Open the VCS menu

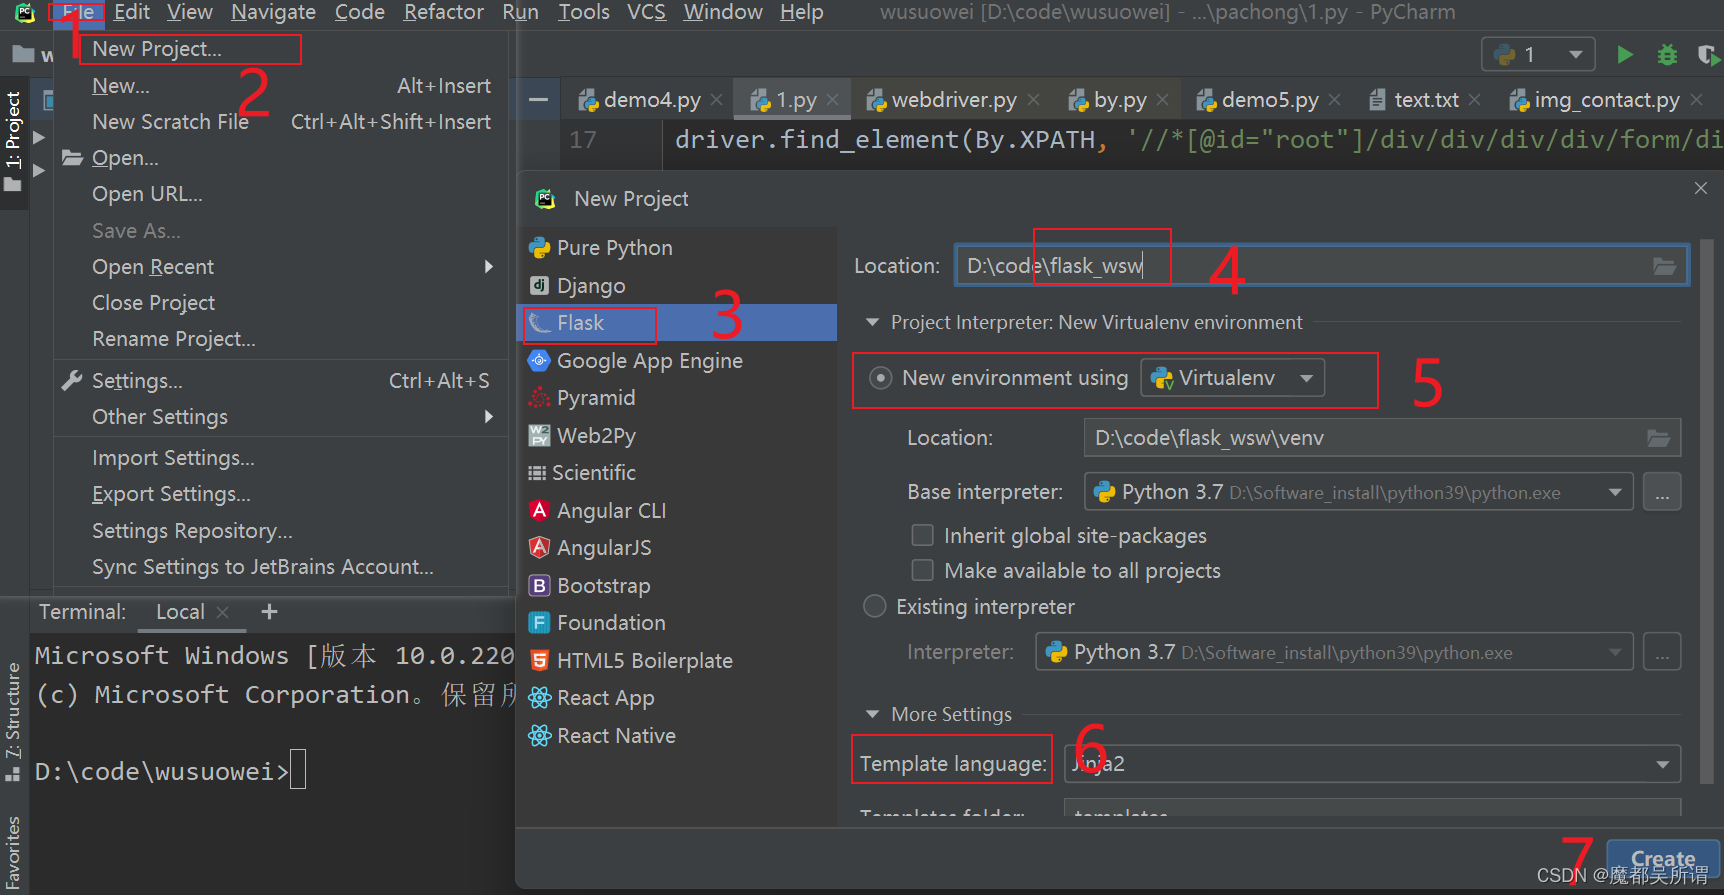pyautogui.click(x=646, y=12)
